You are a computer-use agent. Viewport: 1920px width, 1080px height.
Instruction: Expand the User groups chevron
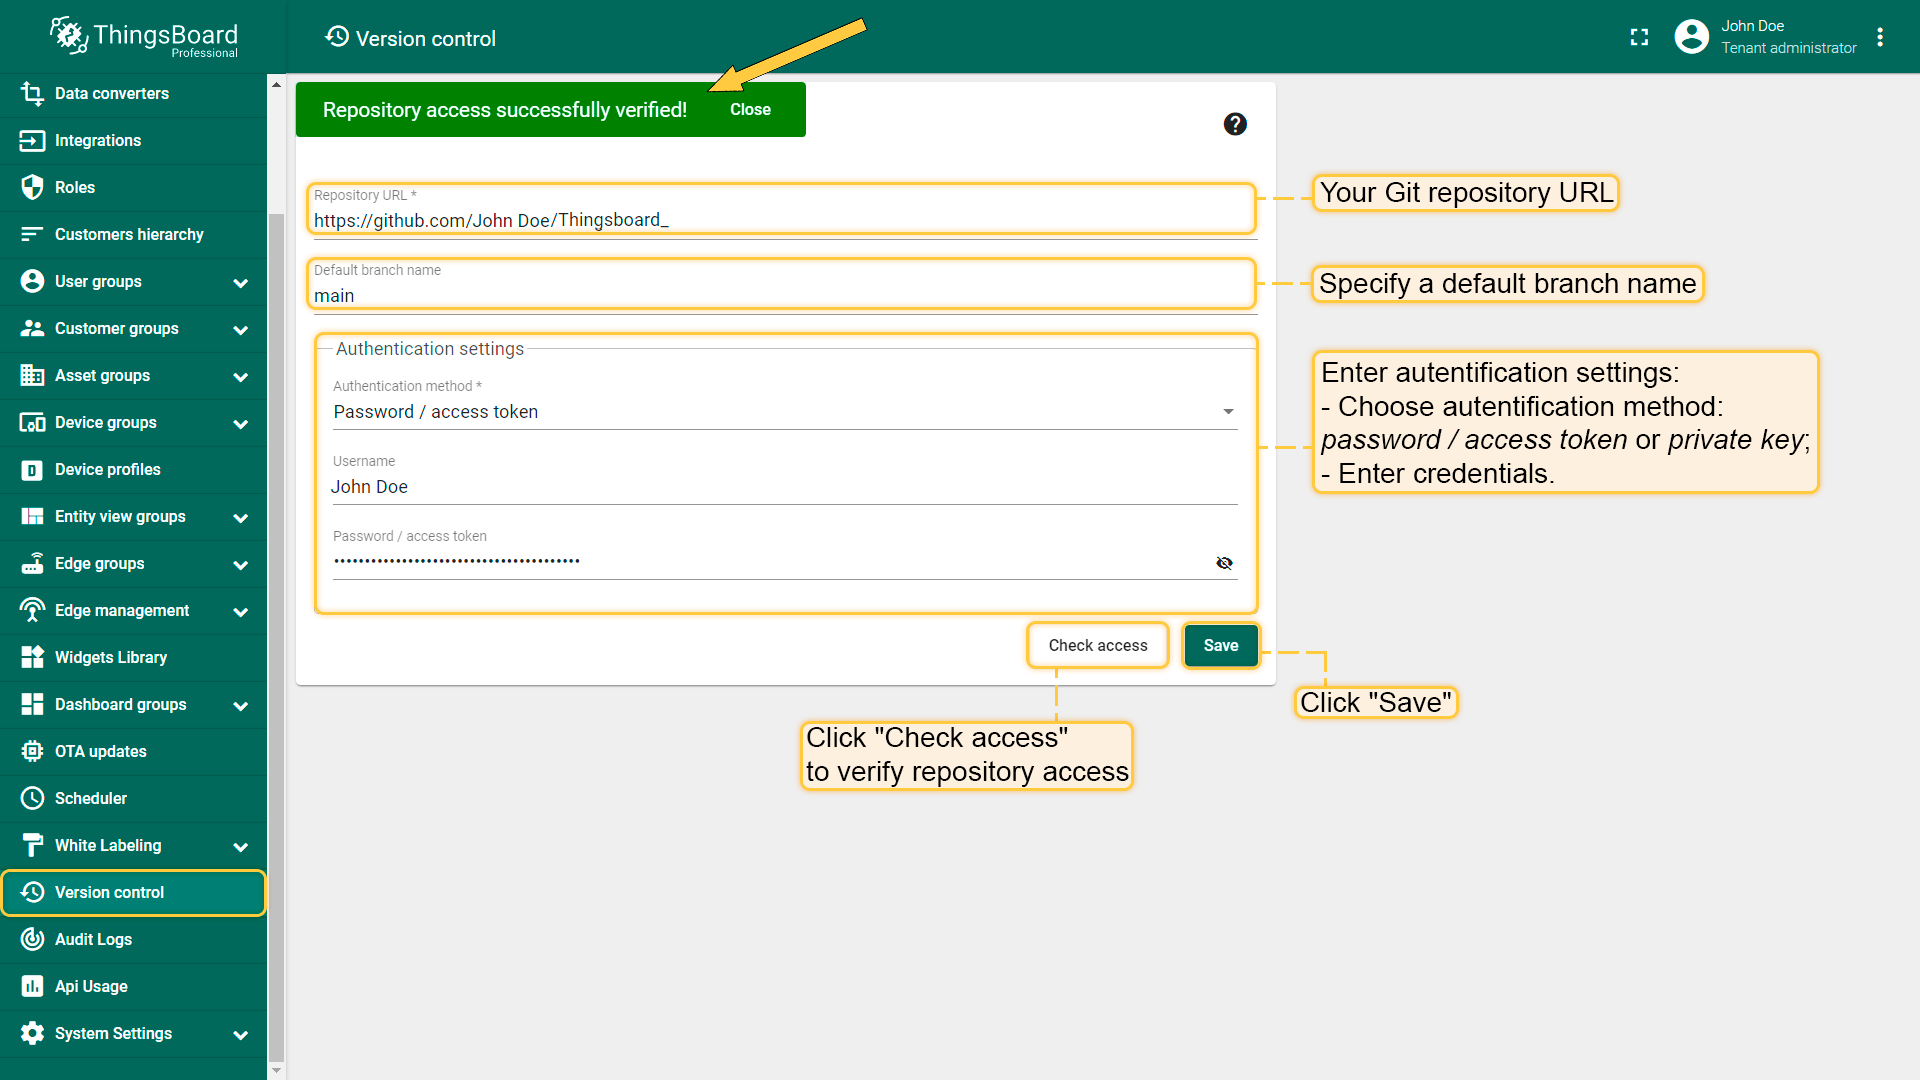click(240, 282)
